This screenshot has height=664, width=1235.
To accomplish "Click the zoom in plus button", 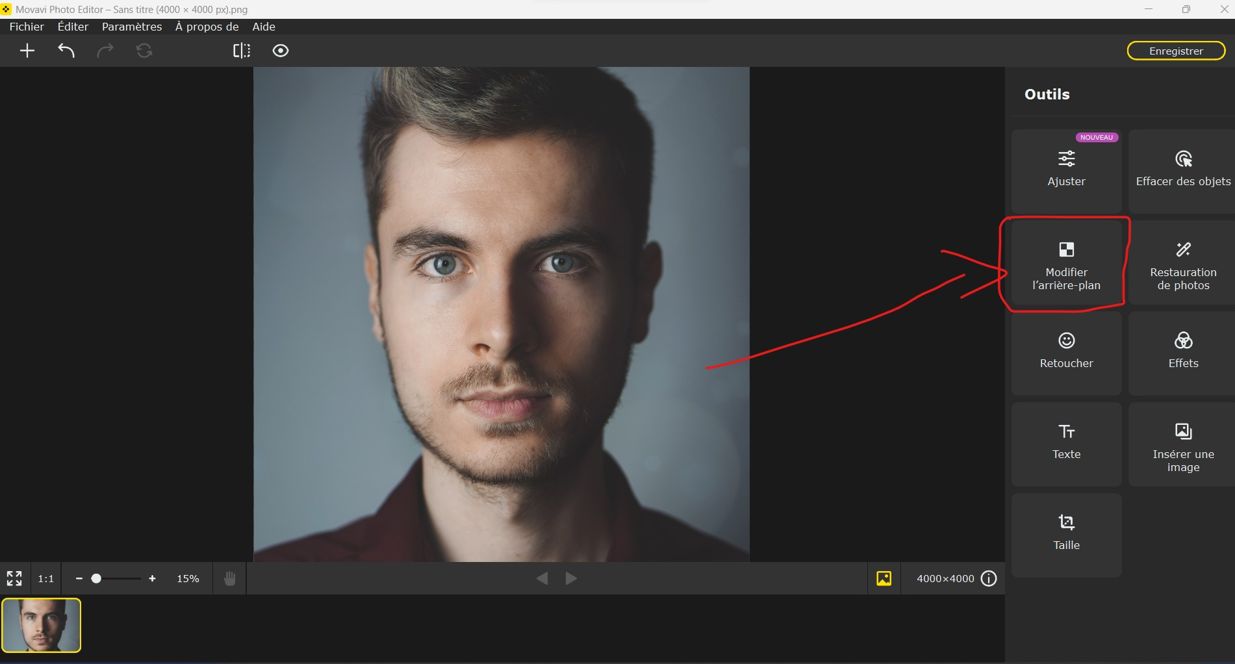I will coord(152,578).
